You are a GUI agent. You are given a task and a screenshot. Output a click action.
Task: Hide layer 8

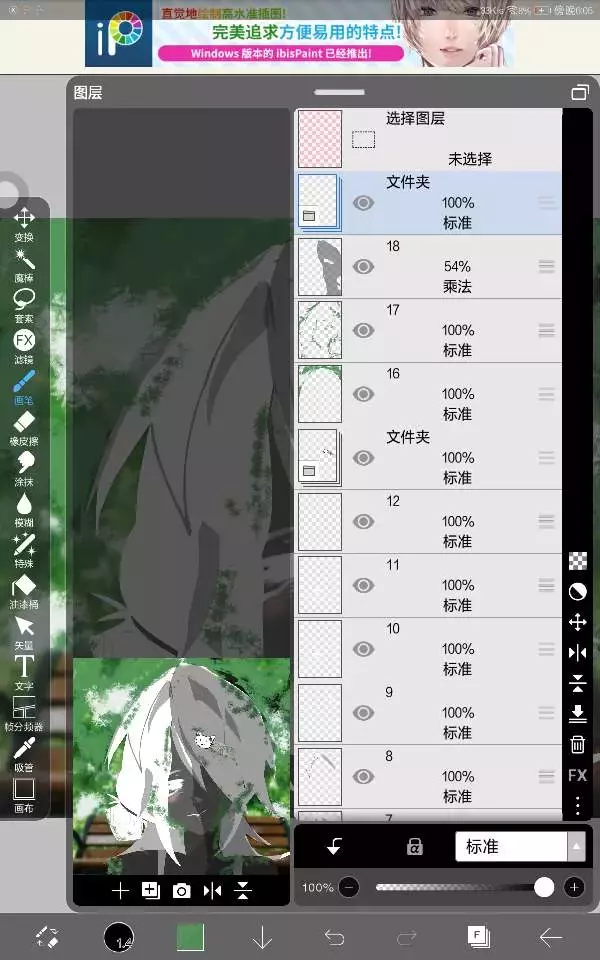[x=363, y=776]
